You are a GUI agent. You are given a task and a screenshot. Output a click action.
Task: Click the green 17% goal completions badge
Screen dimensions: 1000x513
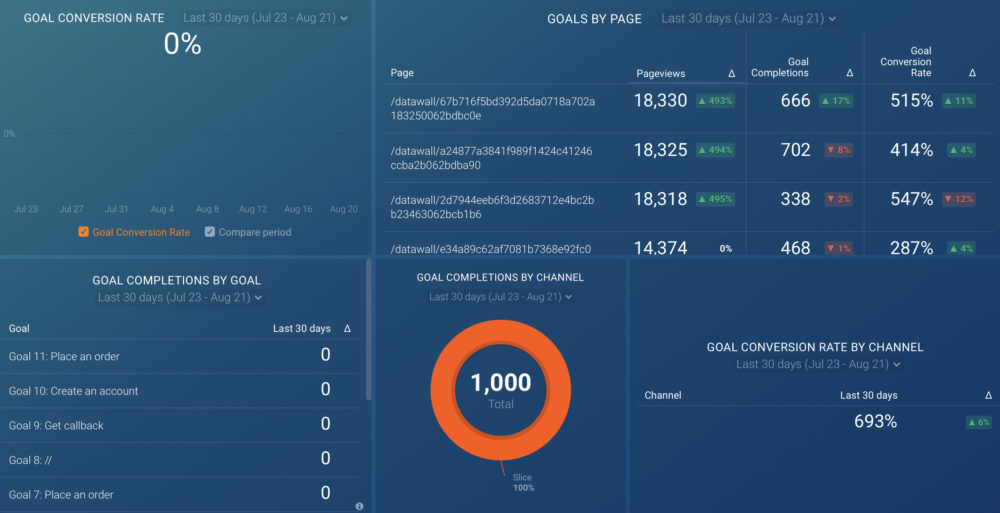(838, 101)
